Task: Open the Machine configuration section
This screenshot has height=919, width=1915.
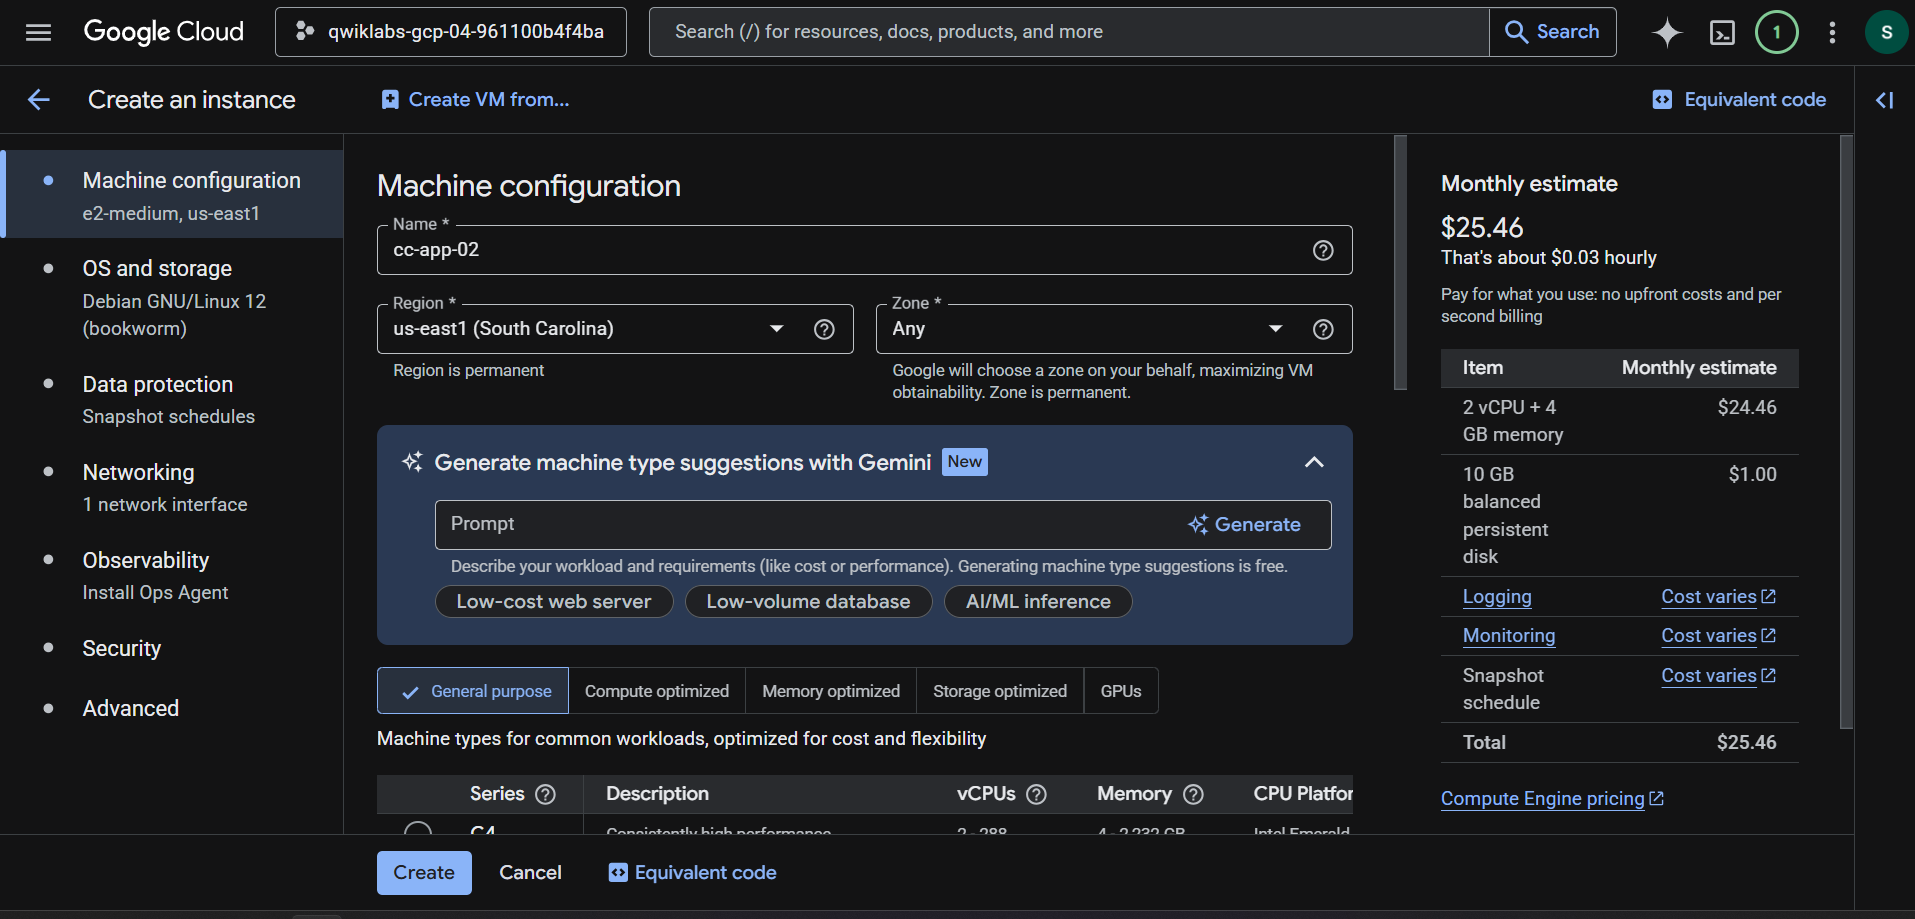Action: [174, 195]
